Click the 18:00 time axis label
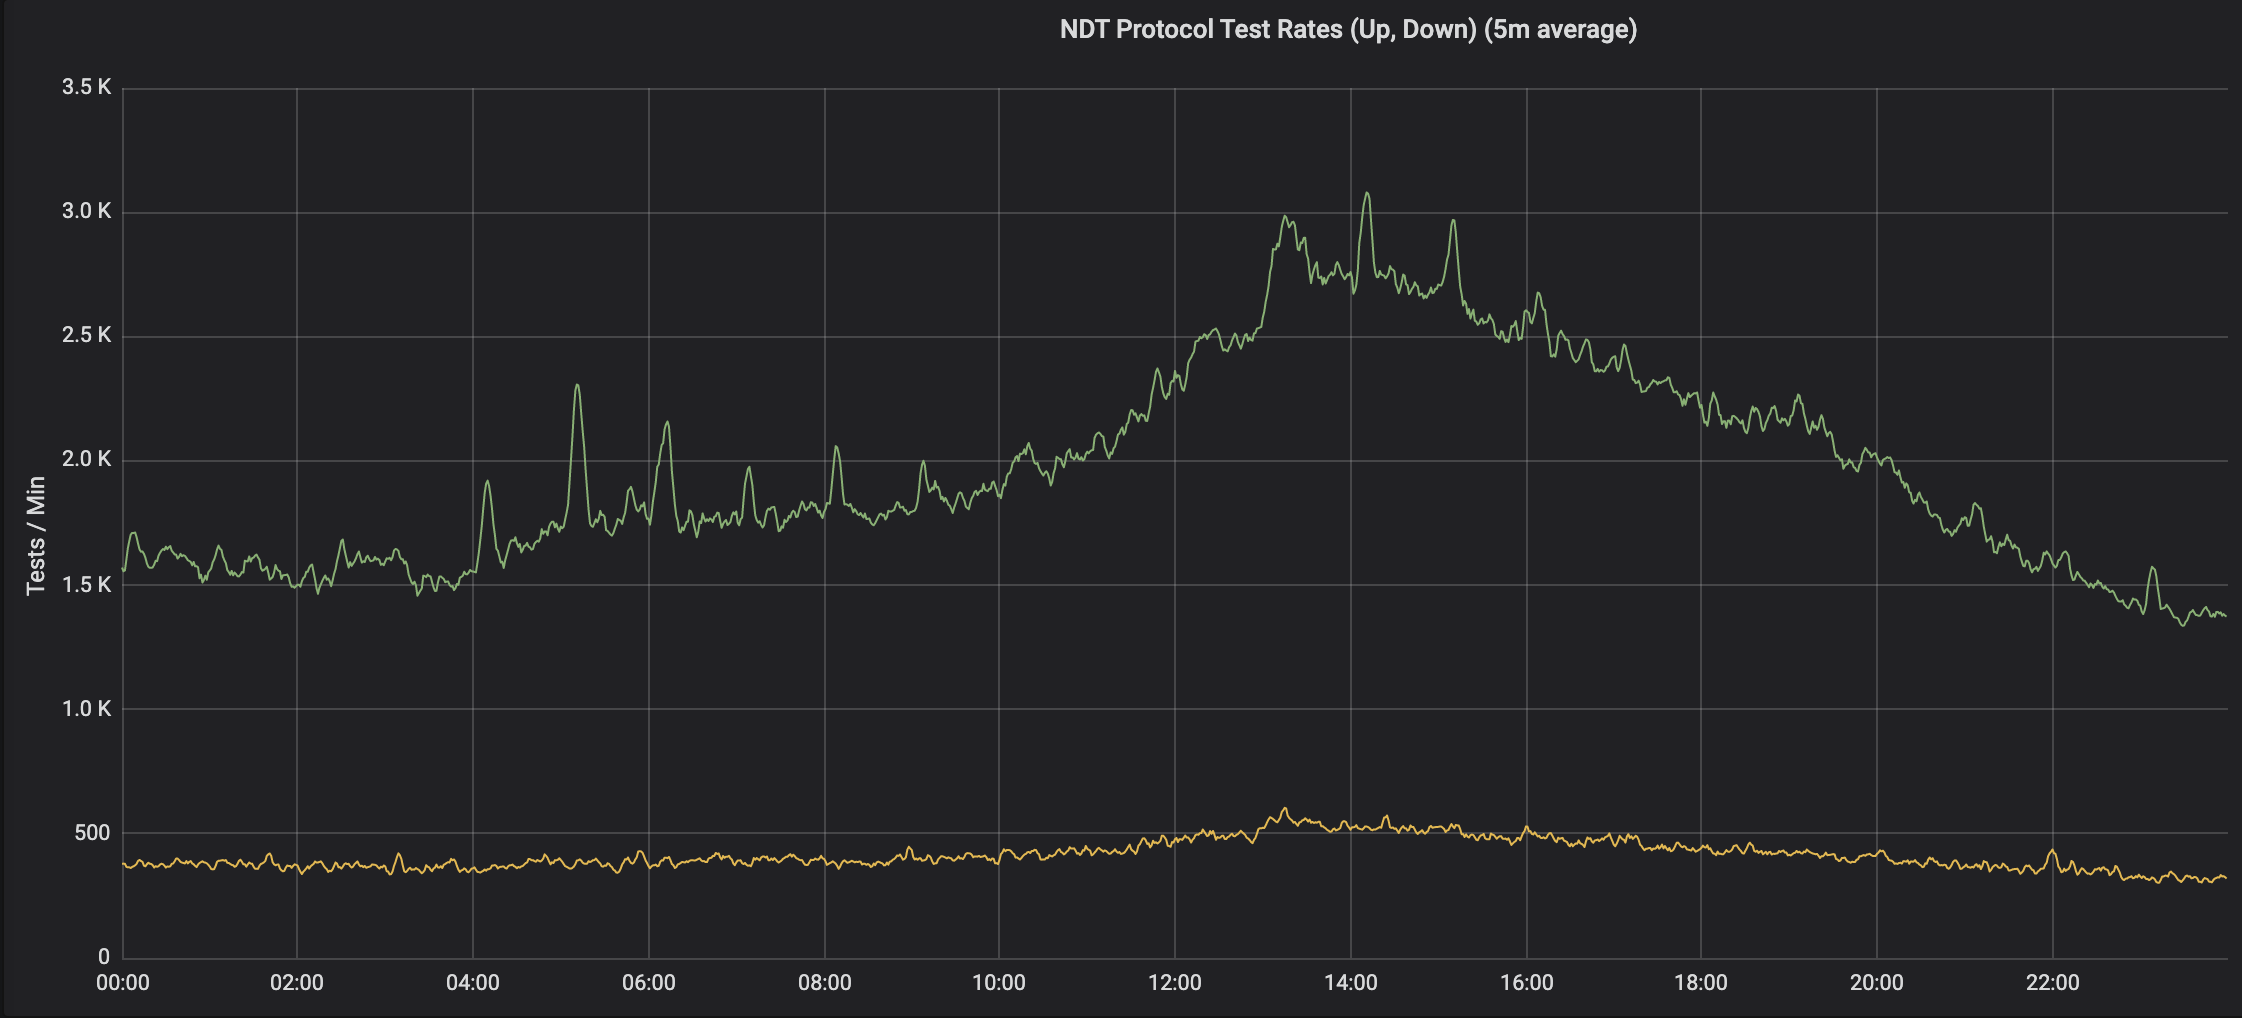The height and width of the screenshot is (1018, 2242). point(1701,981)
